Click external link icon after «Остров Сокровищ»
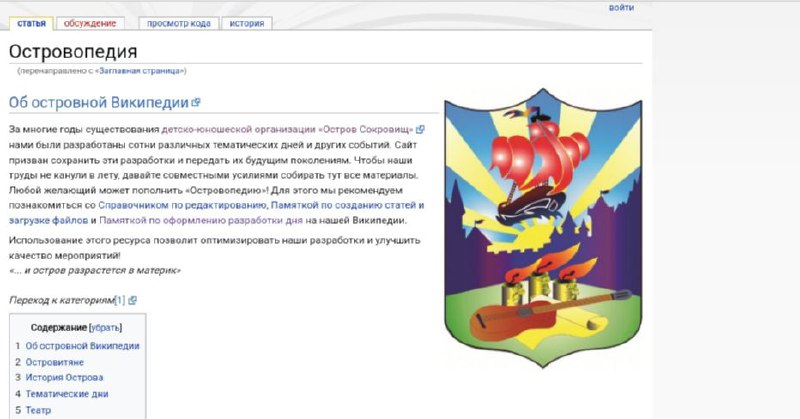Screen dimensions: 800x419 [x=420, y=130]
